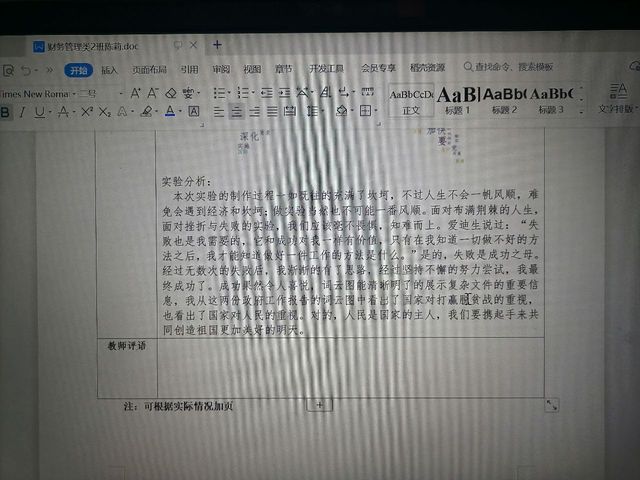Switch to the 页面布局 tab

149,70
